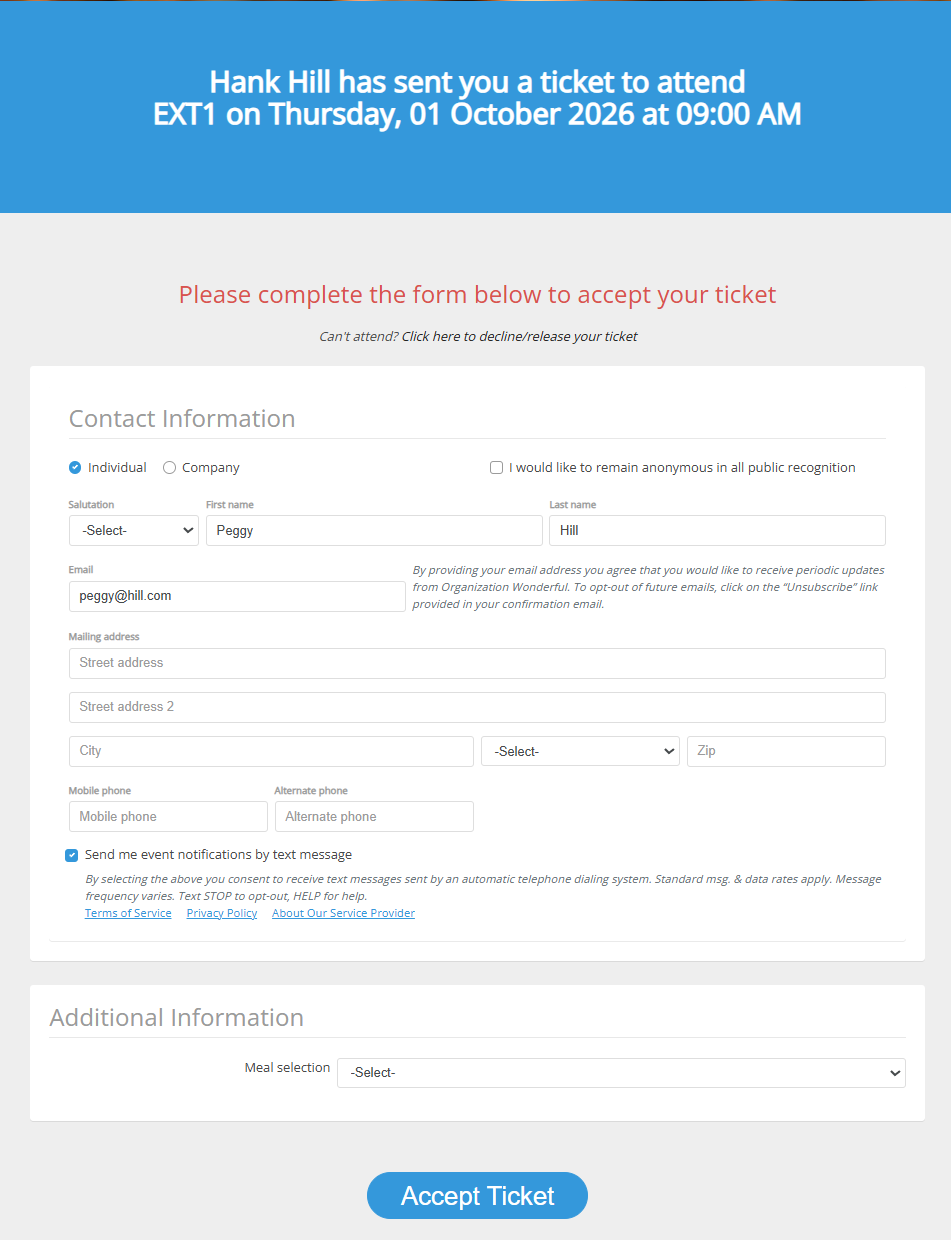Select the Individual radio button

[x=75, y=467]
